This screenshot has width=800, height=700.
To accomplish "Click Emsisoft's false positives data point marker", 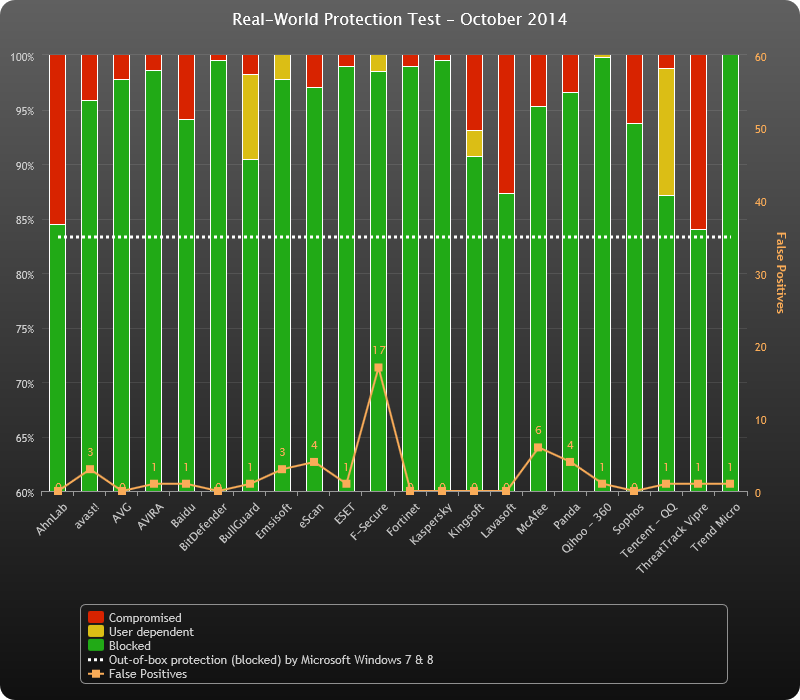I will pyautogui.click(x=282, y=469).
